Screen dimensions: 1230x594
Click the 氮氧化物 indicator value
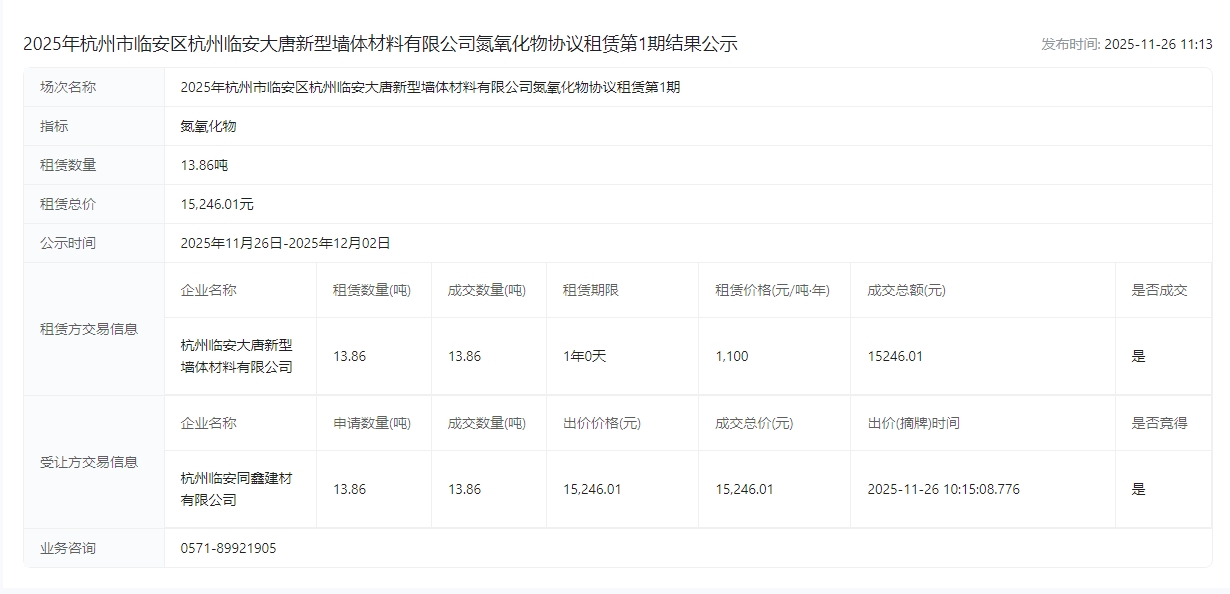click(x=208, y=126)
